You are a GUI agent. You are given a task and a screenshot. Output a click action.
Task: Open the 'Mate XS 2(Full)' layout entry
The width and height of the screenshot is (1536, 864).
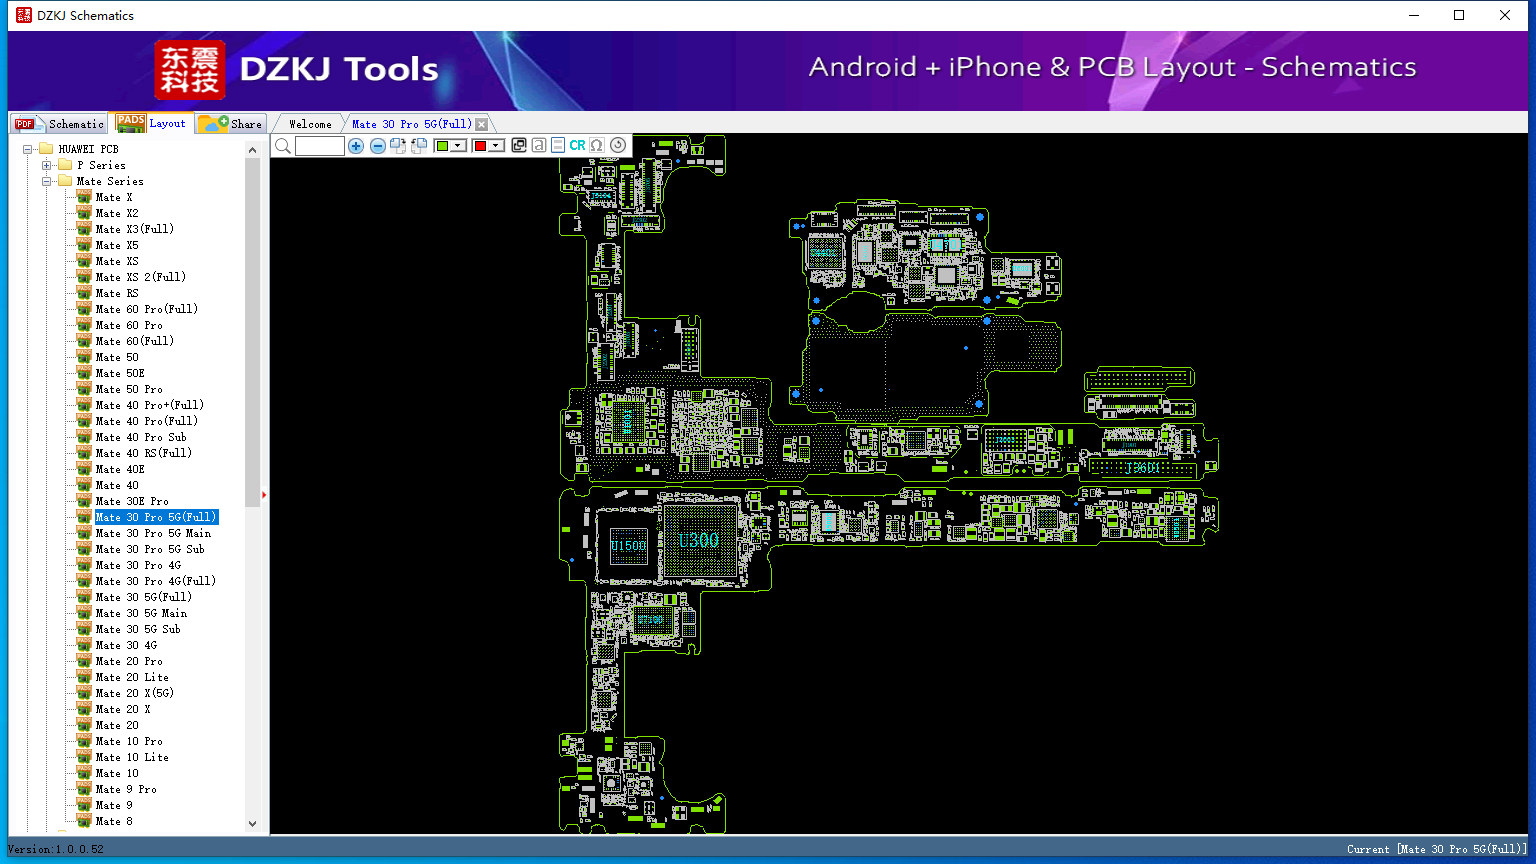[141, 277]
